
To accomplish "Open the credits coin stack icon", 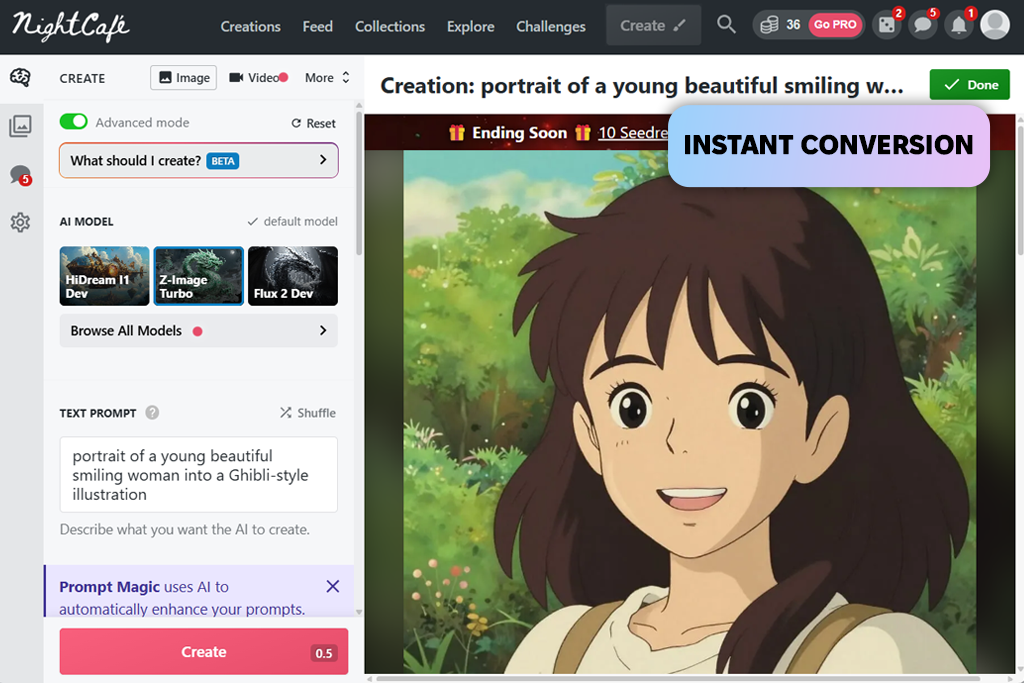I will [x=769, y=25].
